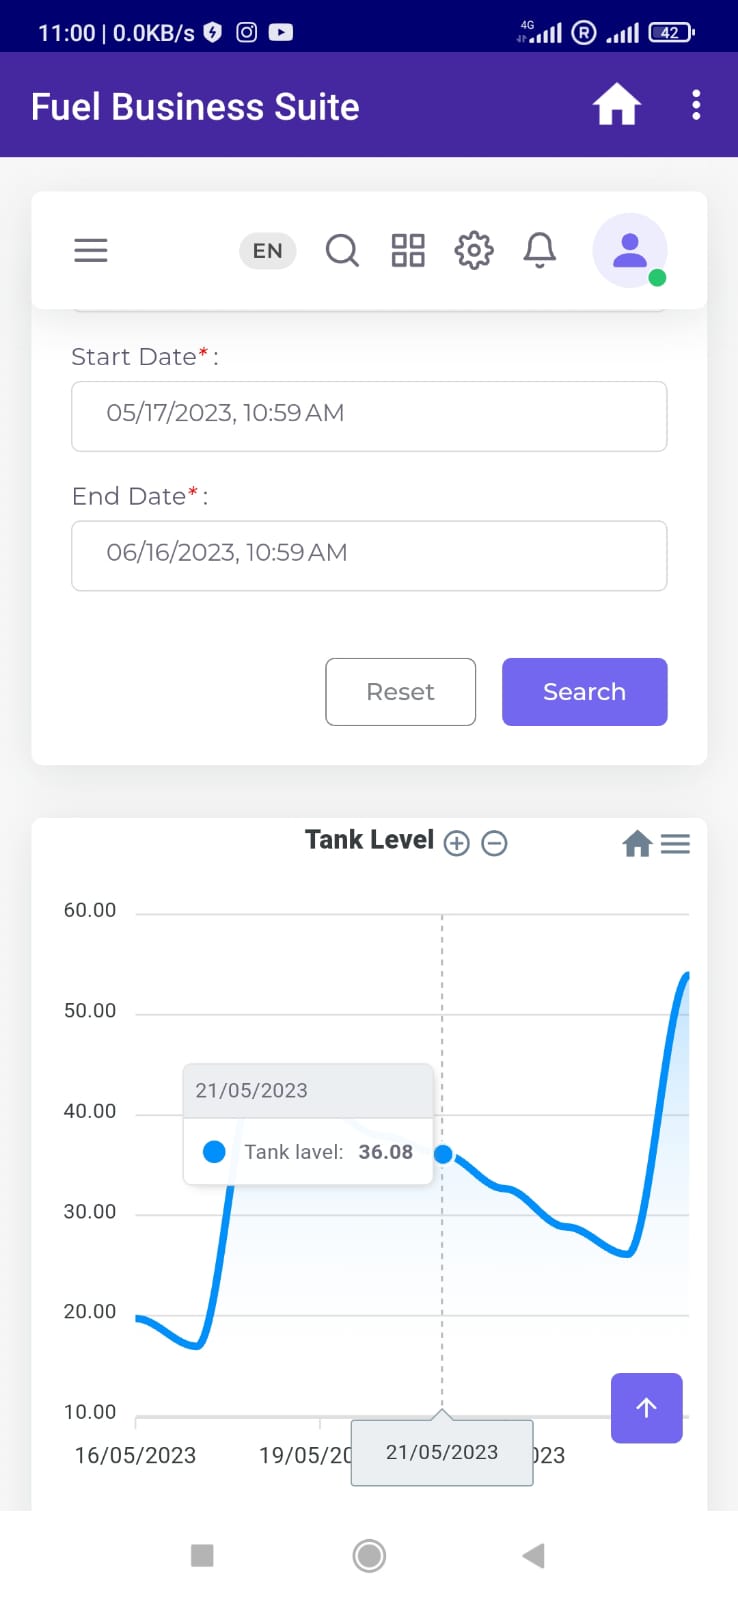The width and height of the screenshot is (738, 1600).
Task: Open the hamburger navigation menu
Action: 91,250
